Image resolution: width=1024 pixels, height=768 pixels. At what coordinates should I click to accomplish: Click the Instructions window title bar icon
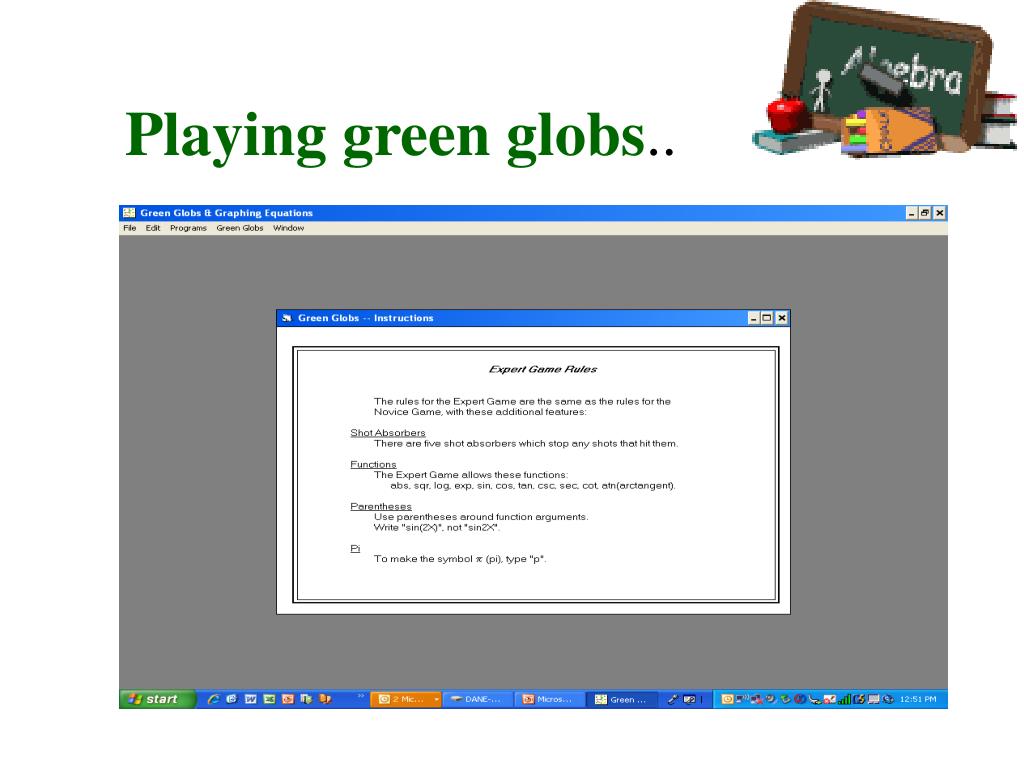[x=287, y=318]
